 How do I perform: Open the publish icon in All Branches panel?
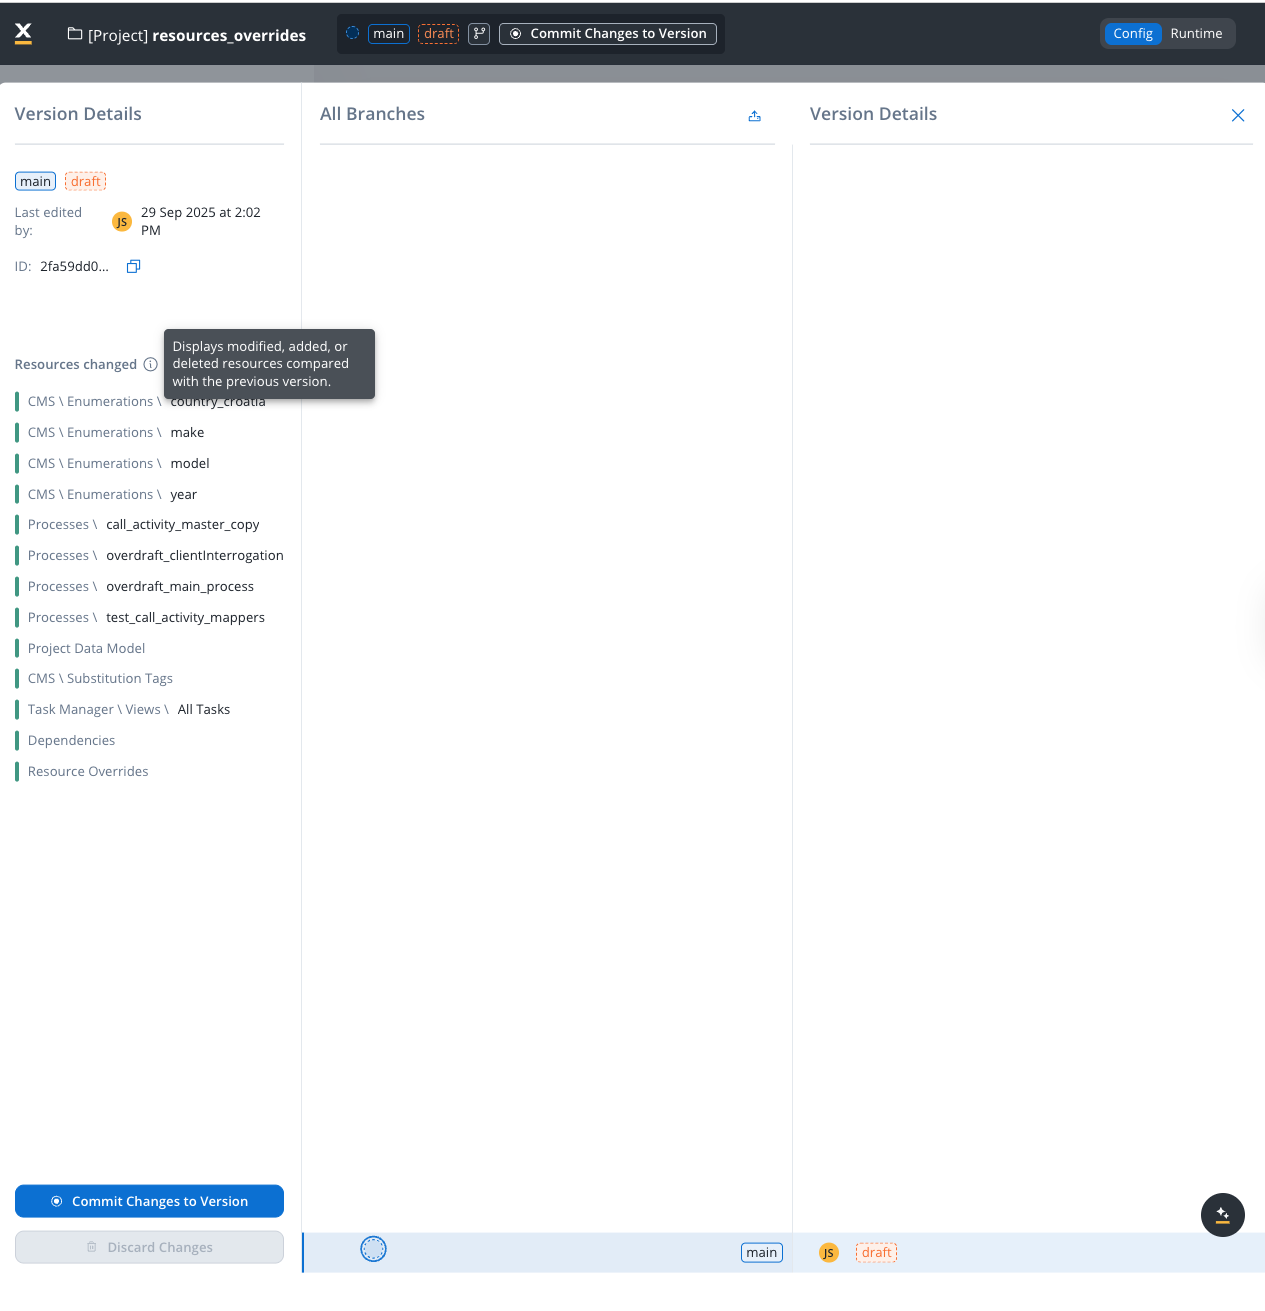pyautogui.click(x=755, y=116)
